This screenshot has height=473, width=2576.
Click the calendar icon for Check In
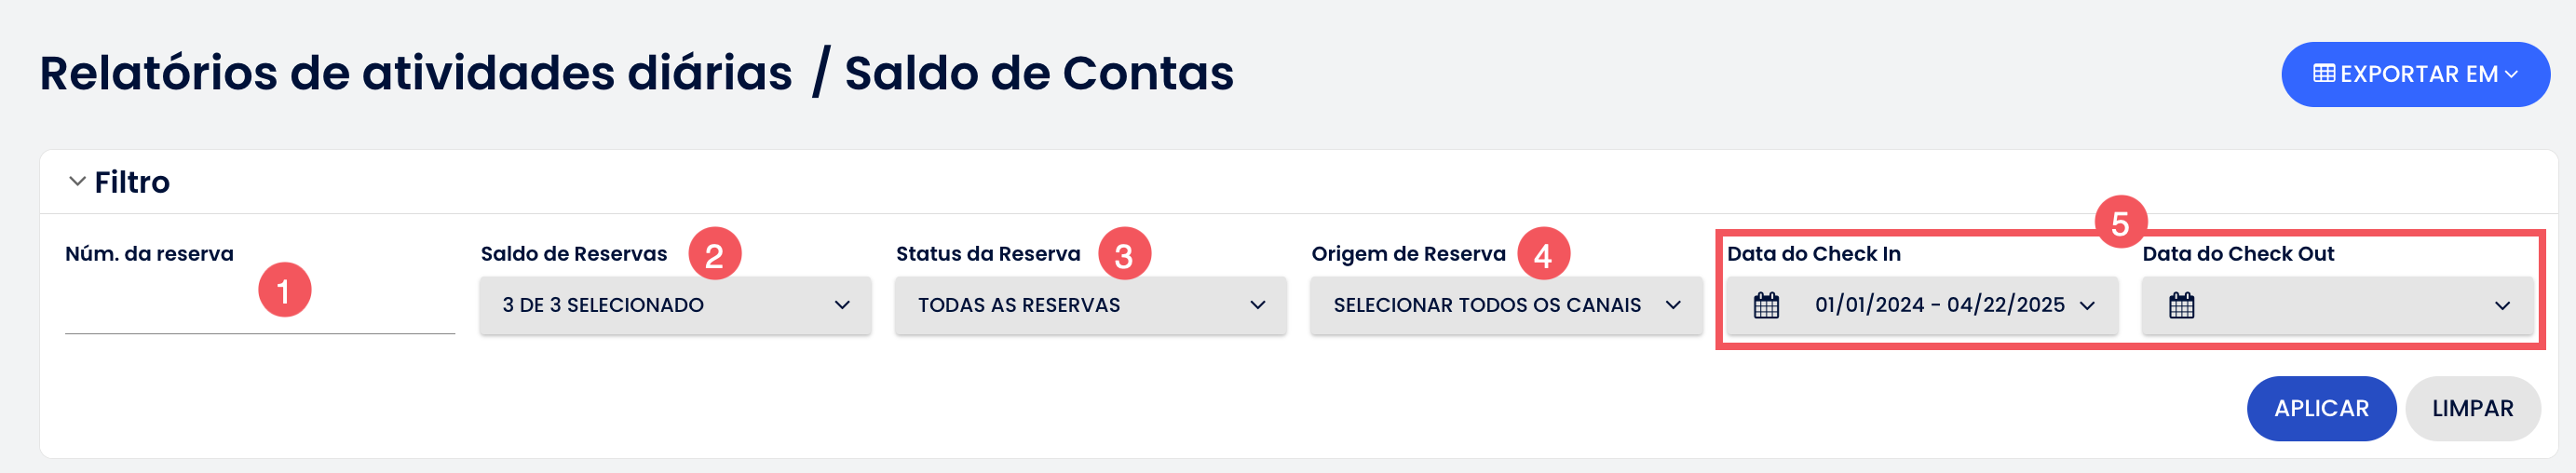click(x=1766, y=305)
